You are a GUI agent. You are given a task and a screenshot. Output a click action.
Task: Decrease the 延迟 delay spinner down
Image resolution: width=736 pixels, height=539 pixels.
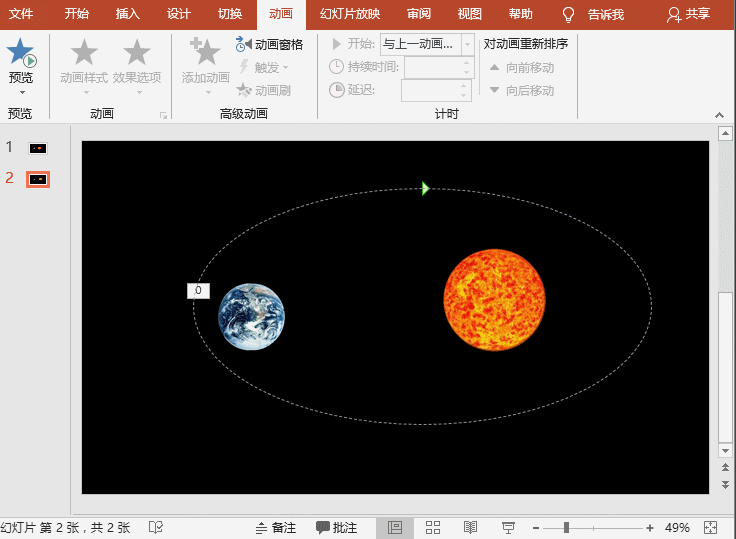(x=463, y=95)
